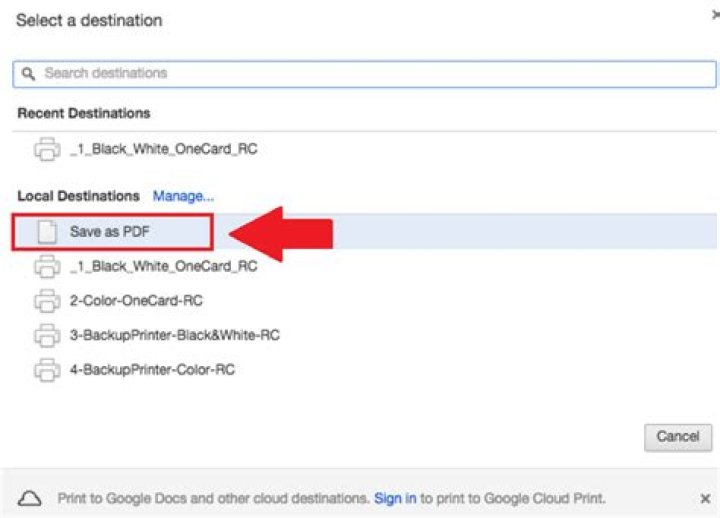The image size is (720, 518).
Task: Click printer icon next to 3-BackupPrinter-Black&White-RC
Action: click(47, 335)
